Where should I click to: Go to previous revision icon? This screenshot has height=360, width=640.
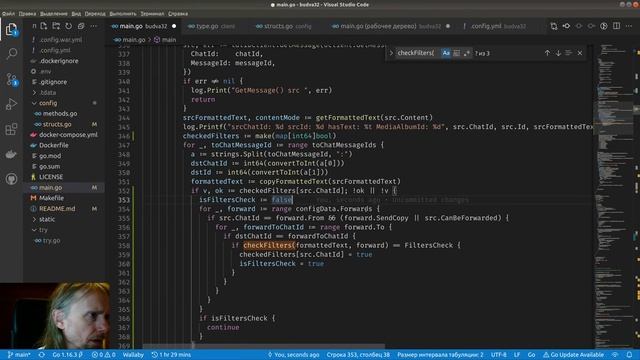[579, 26]
